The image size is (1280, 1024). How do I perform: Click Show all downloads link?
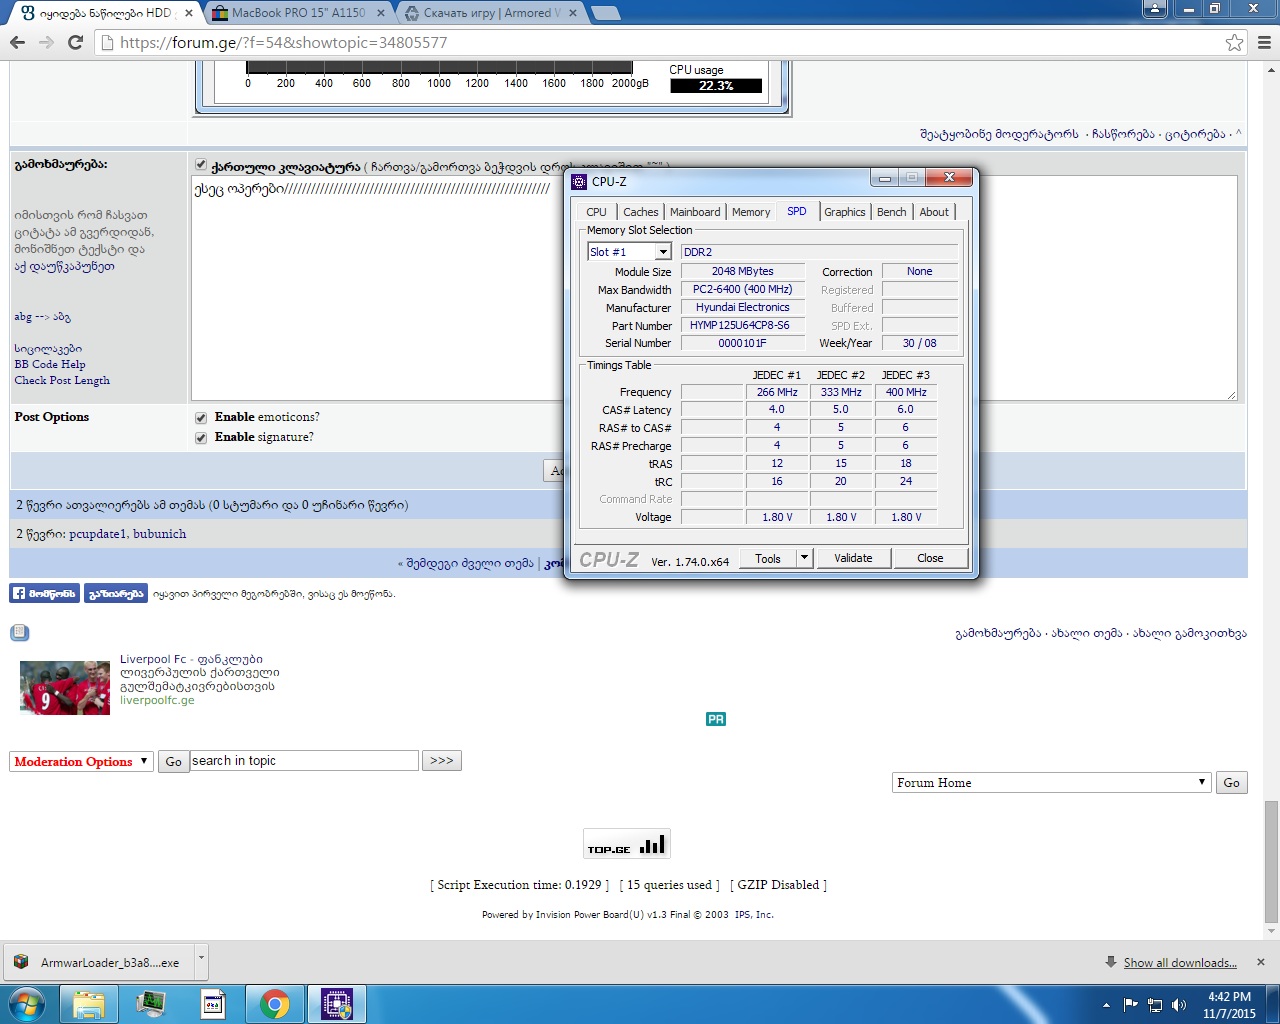[1180, 963]
